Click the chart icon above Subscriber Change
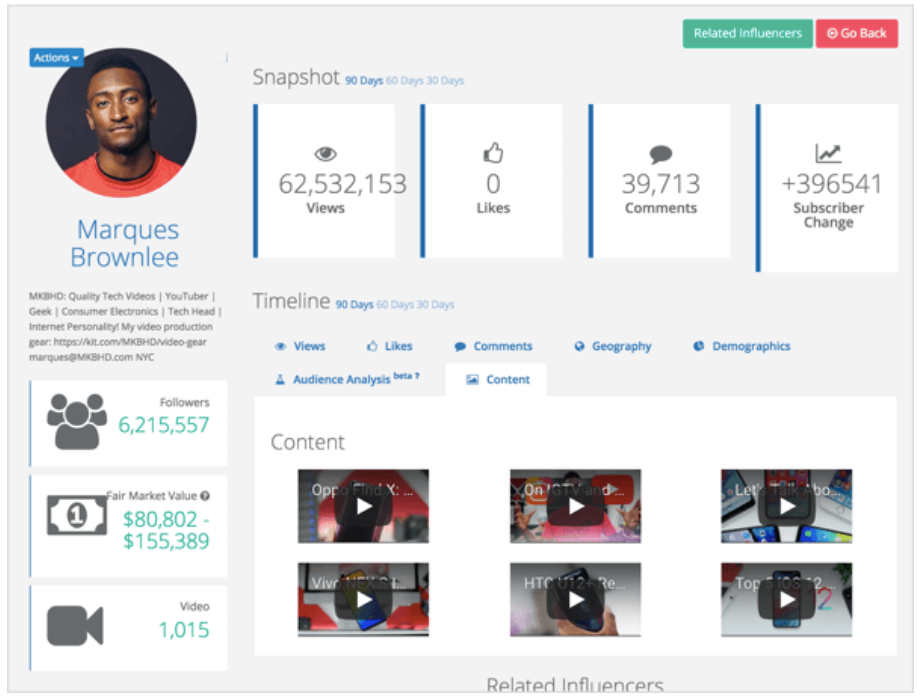Image resolution: width=924 pixels, height=700 pixels. click(x=828, y=153)
